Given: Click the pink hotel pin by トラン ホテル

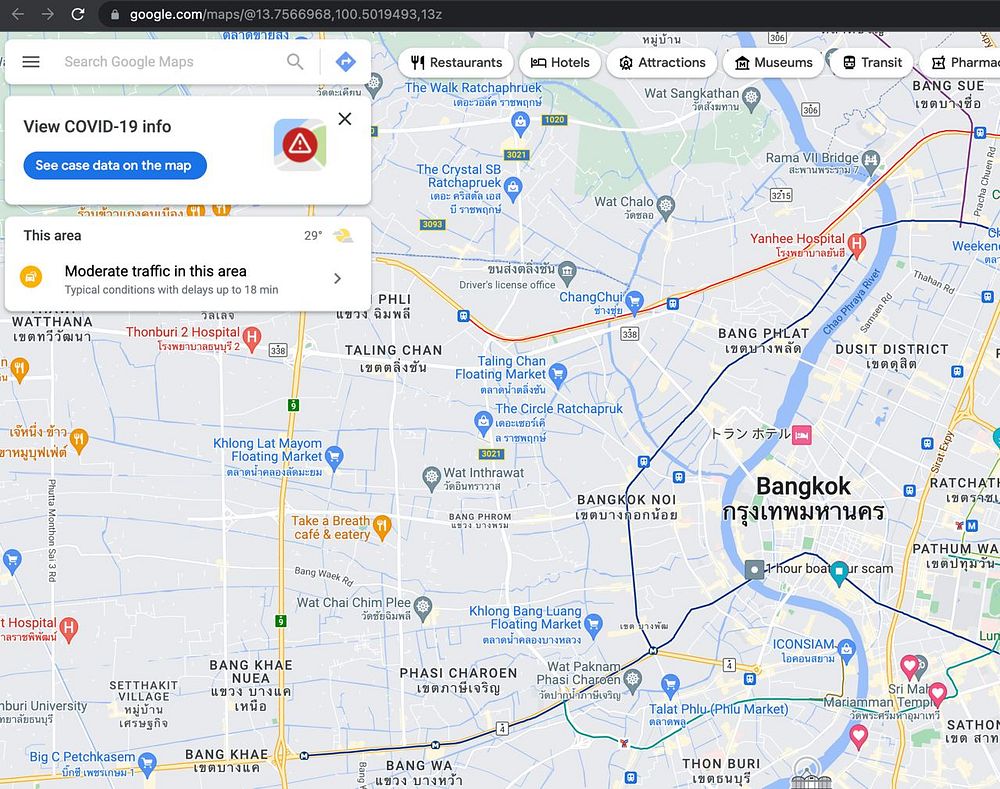Looking at the screenshot, I should [x=802, y=435].
